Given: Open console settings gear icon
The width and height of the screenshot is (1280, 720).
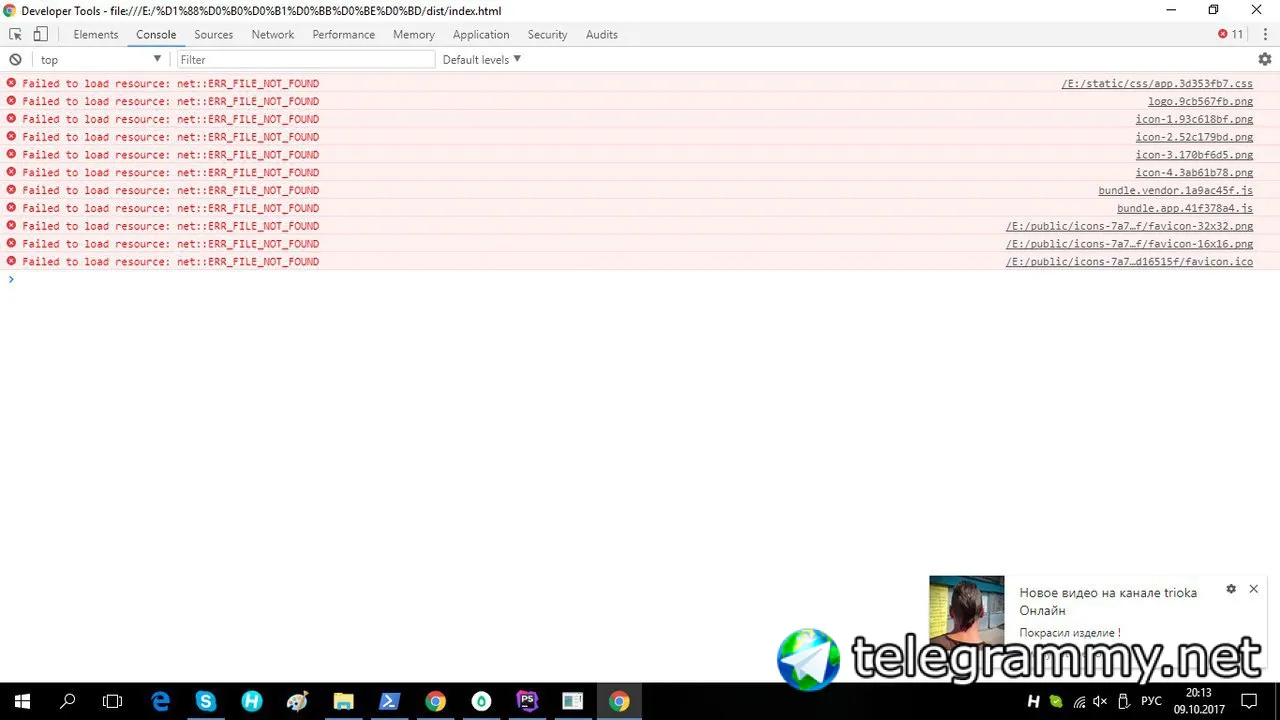Looking at the screenshot, I should pyautogui.click(x=1265, y=60).
